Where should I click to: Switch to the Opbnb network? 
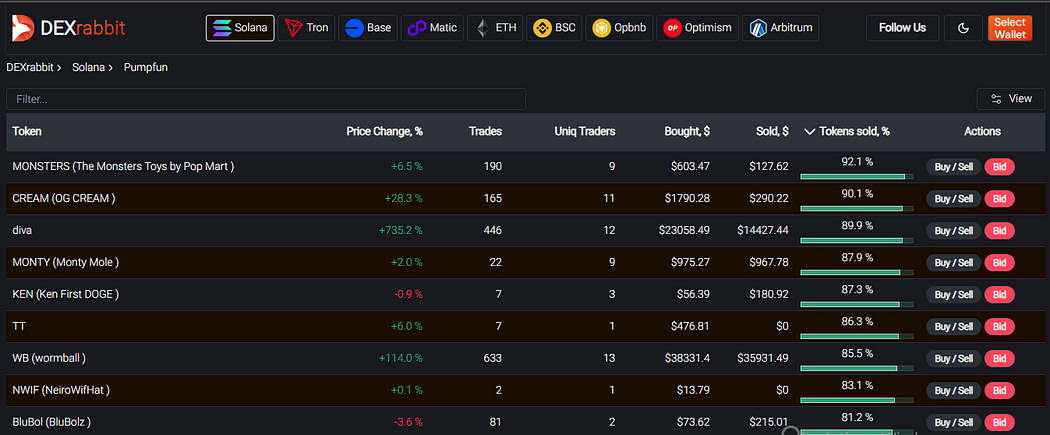click(x=619, y=28)
